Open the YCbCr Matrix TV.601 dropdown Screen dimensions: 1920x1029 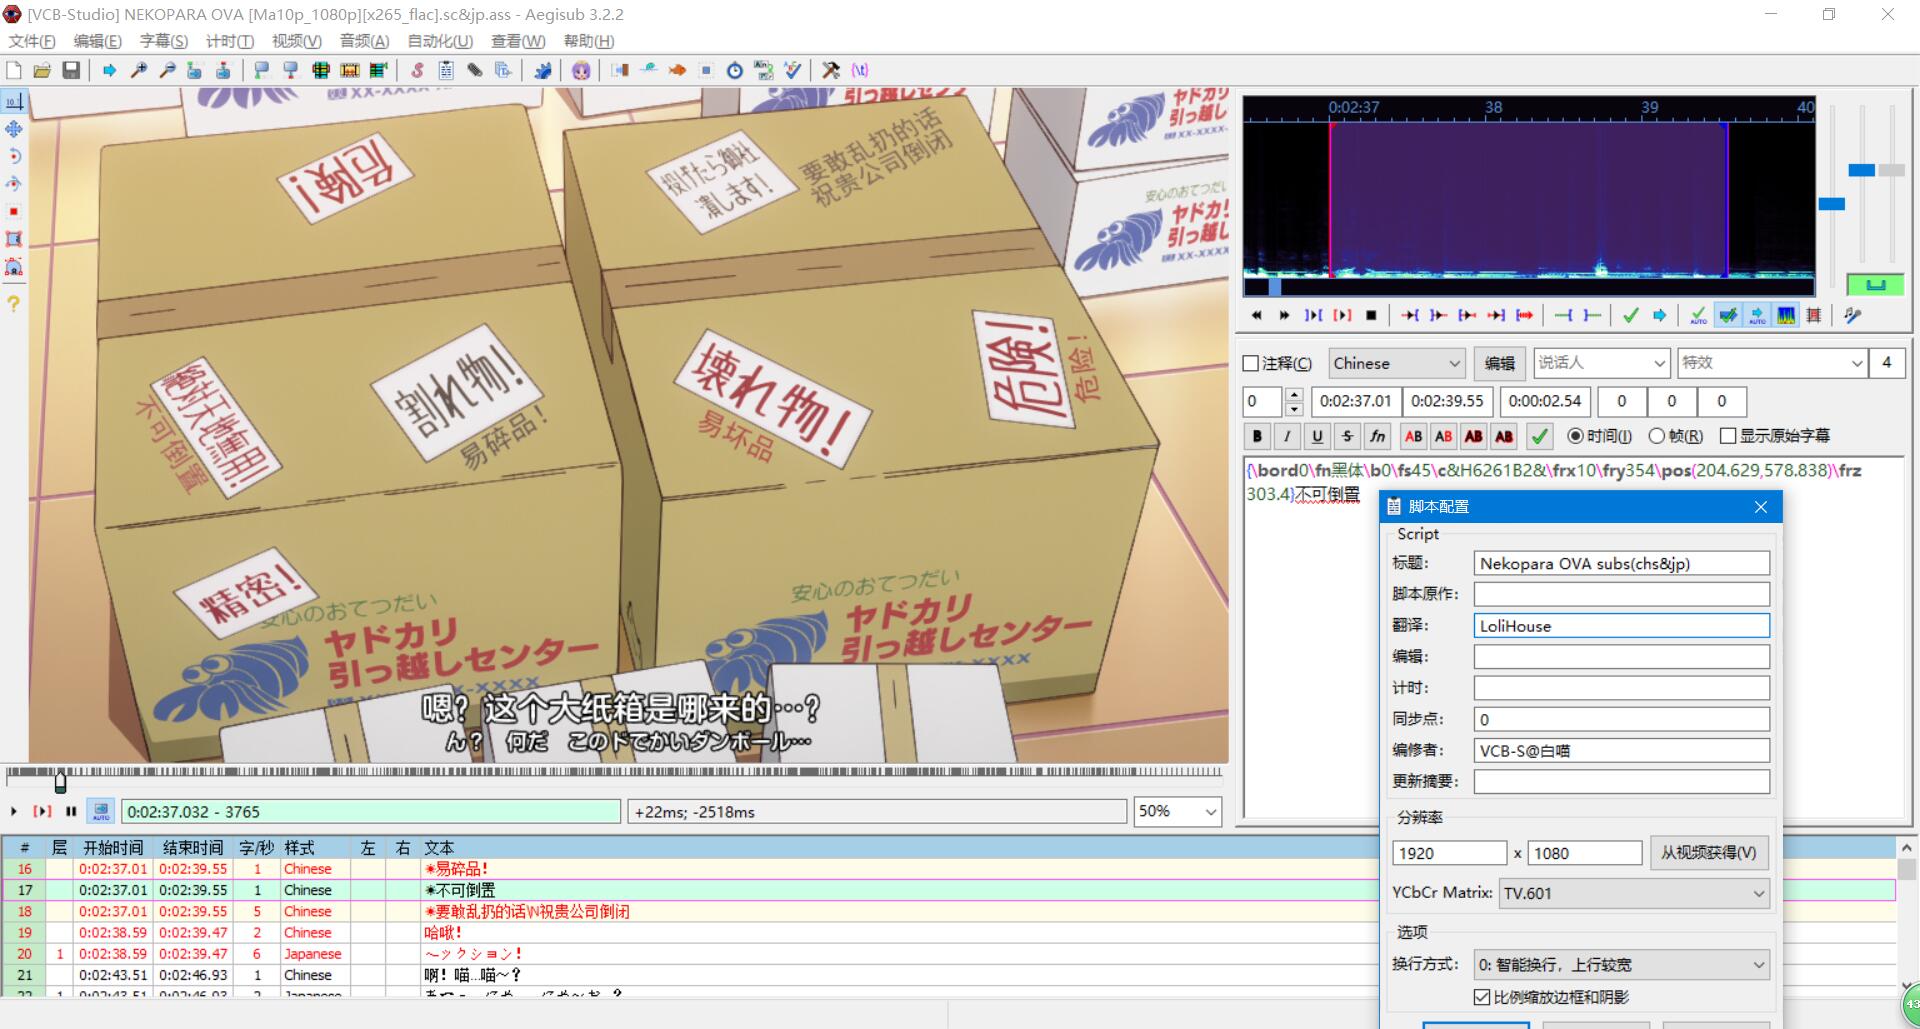click(1634, 893)
